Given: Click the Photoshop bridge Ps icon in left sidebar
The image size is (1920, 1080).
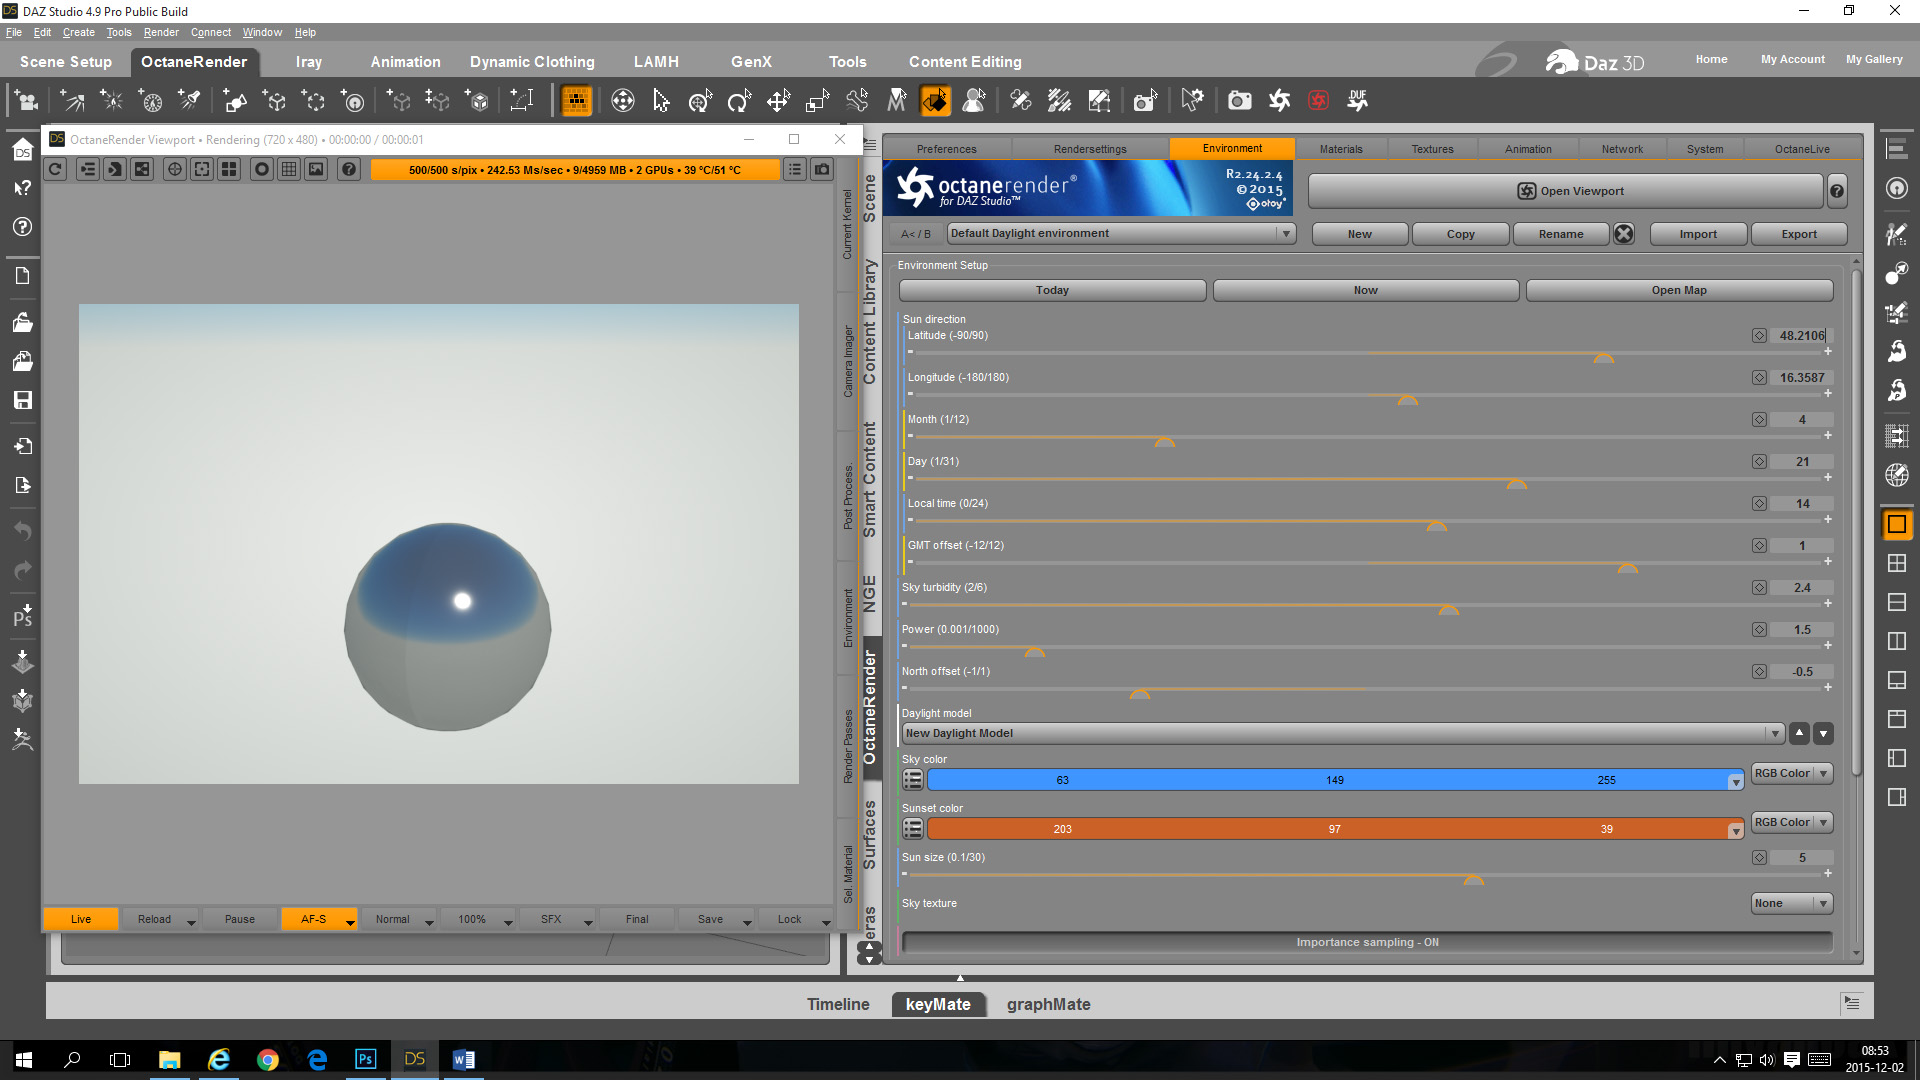Looking at the screenshot, I should pyautogui.click(x=22, y=616).
